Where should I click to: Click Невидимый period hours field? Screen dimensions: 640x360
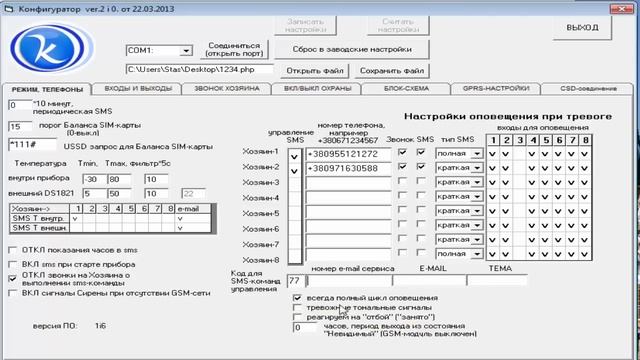click(304, 327)
